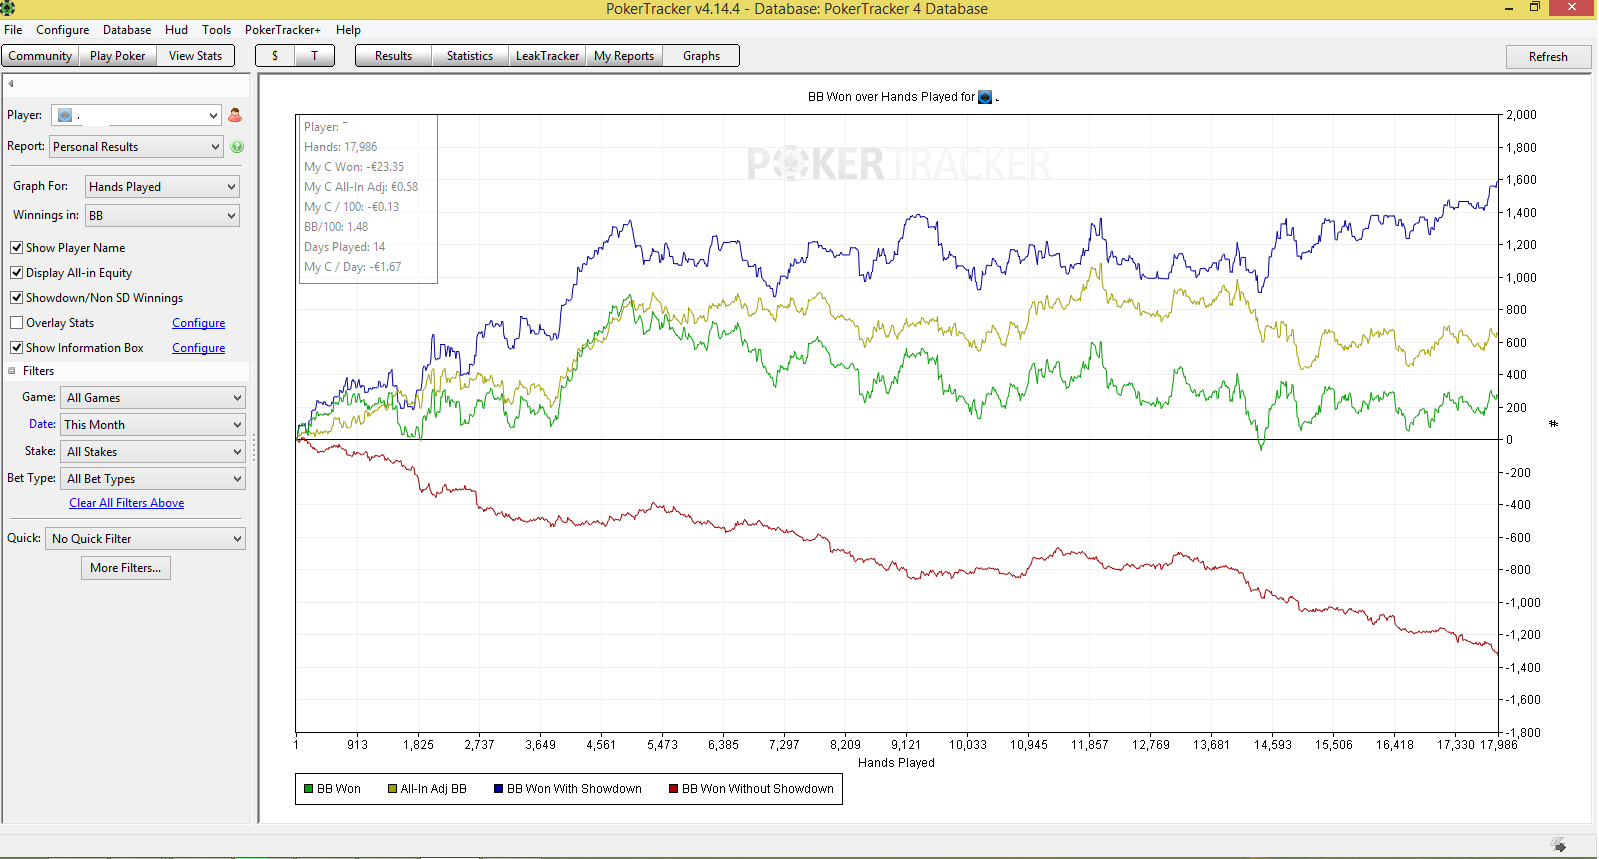Open the Date filter dropdown

[x=153, y=424]
